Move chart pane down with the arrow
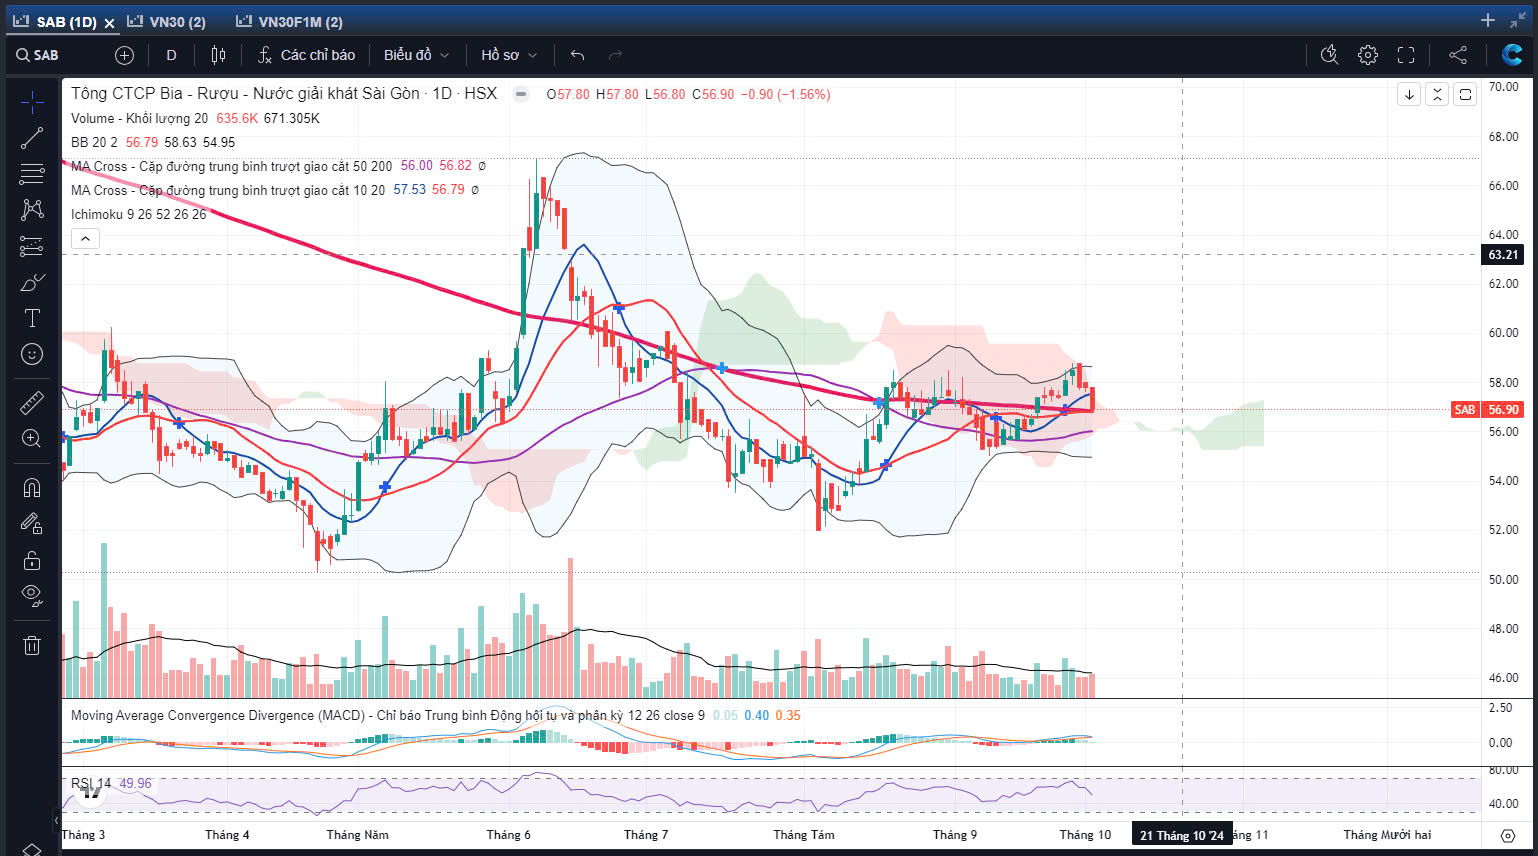This screenshot has height=856, width=1538. click(x=1409, y=94)
